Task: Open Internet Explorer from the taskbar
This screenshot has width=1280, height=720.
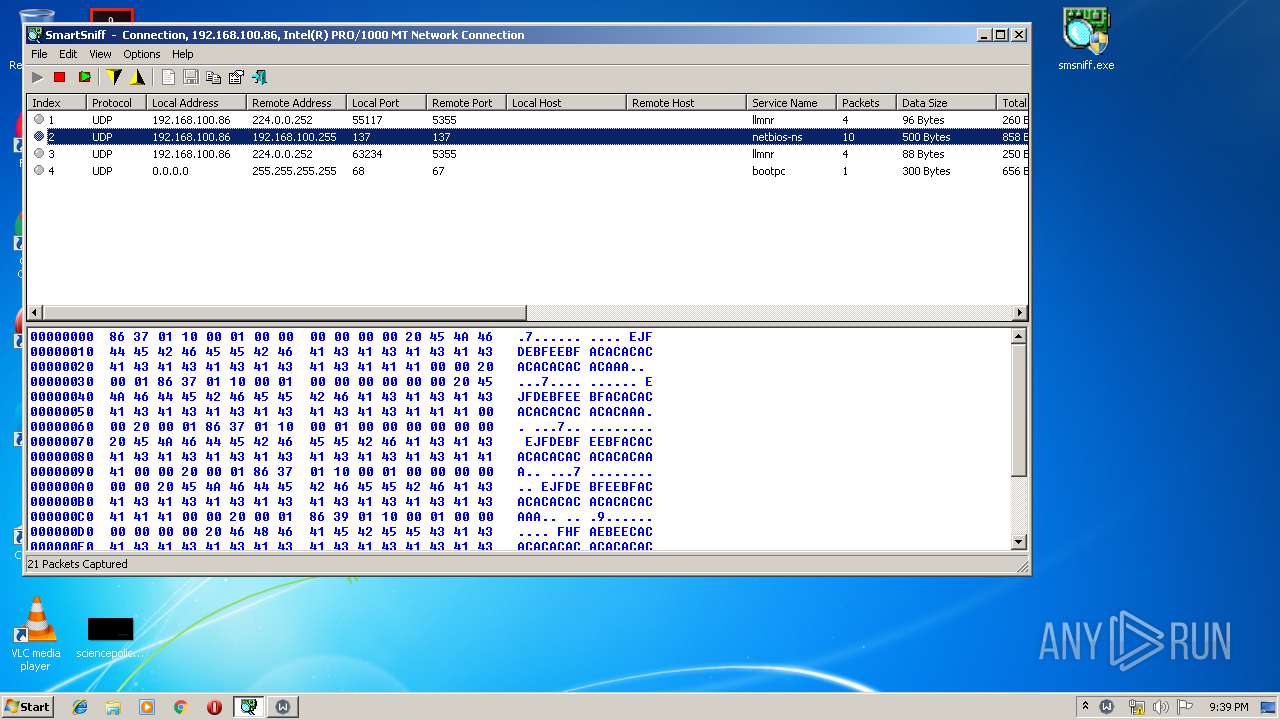Action: (x=80, y=707)
